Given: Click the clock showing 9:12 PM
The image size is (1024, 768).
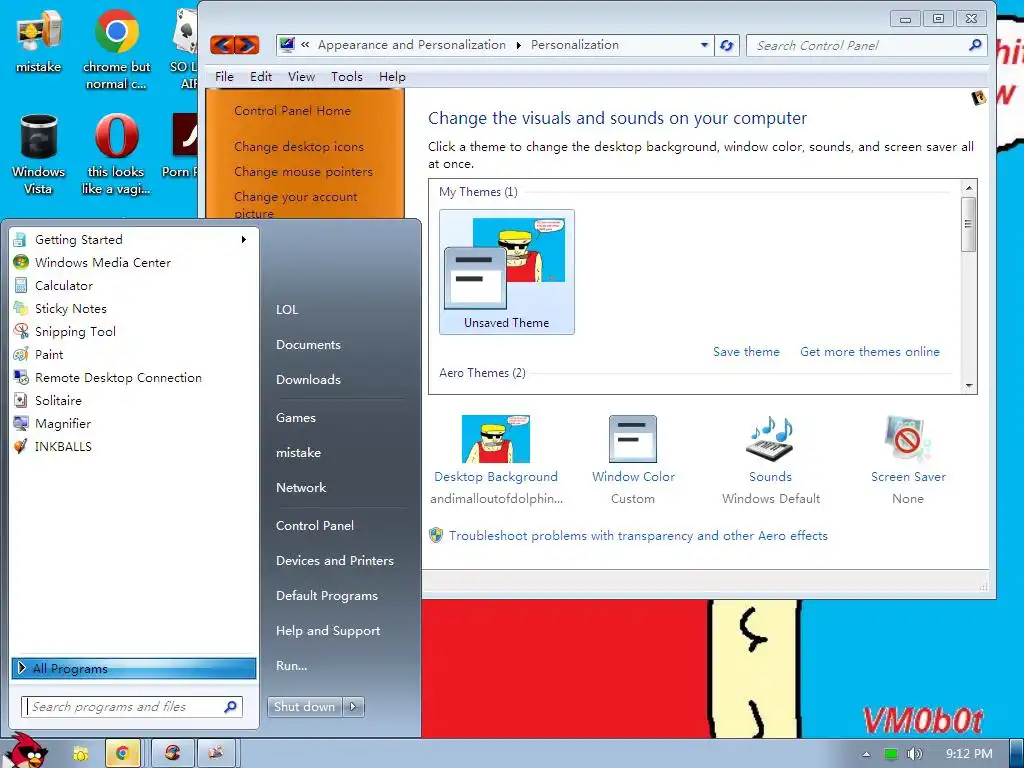Looking at the screenshot, I should tap(968, 754).
